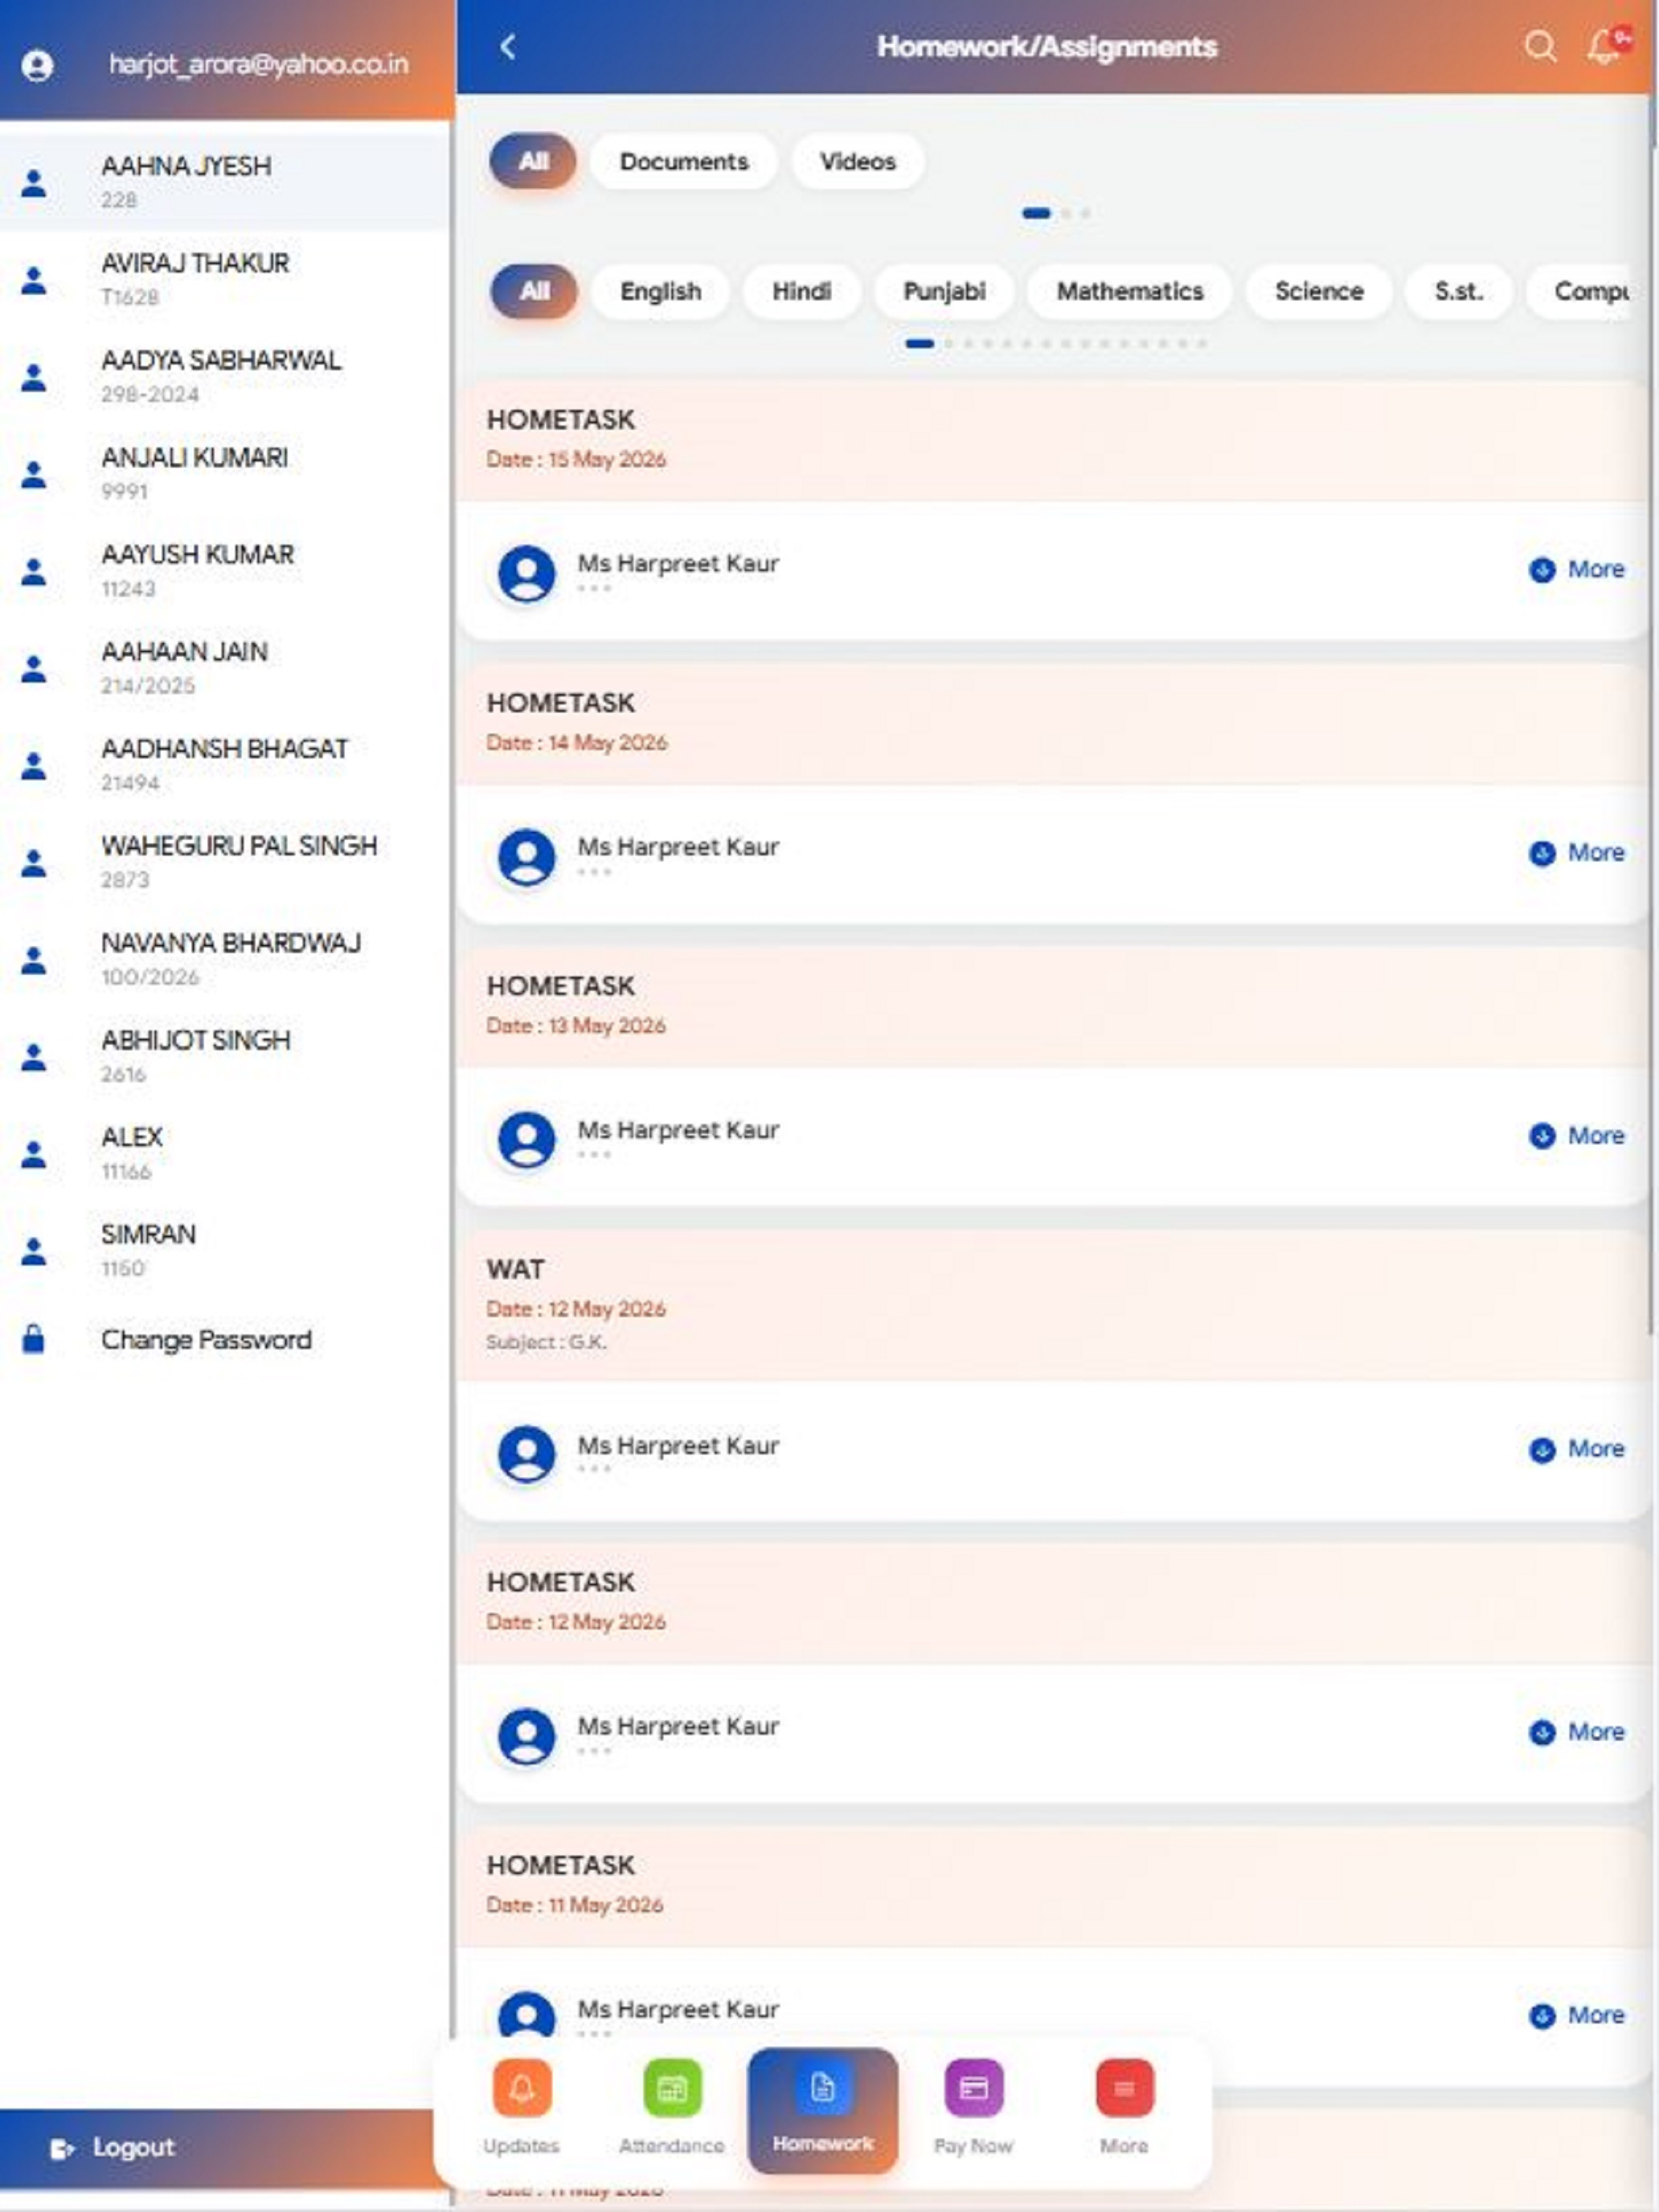Switch to student SIMRAN

(225, 1251)
